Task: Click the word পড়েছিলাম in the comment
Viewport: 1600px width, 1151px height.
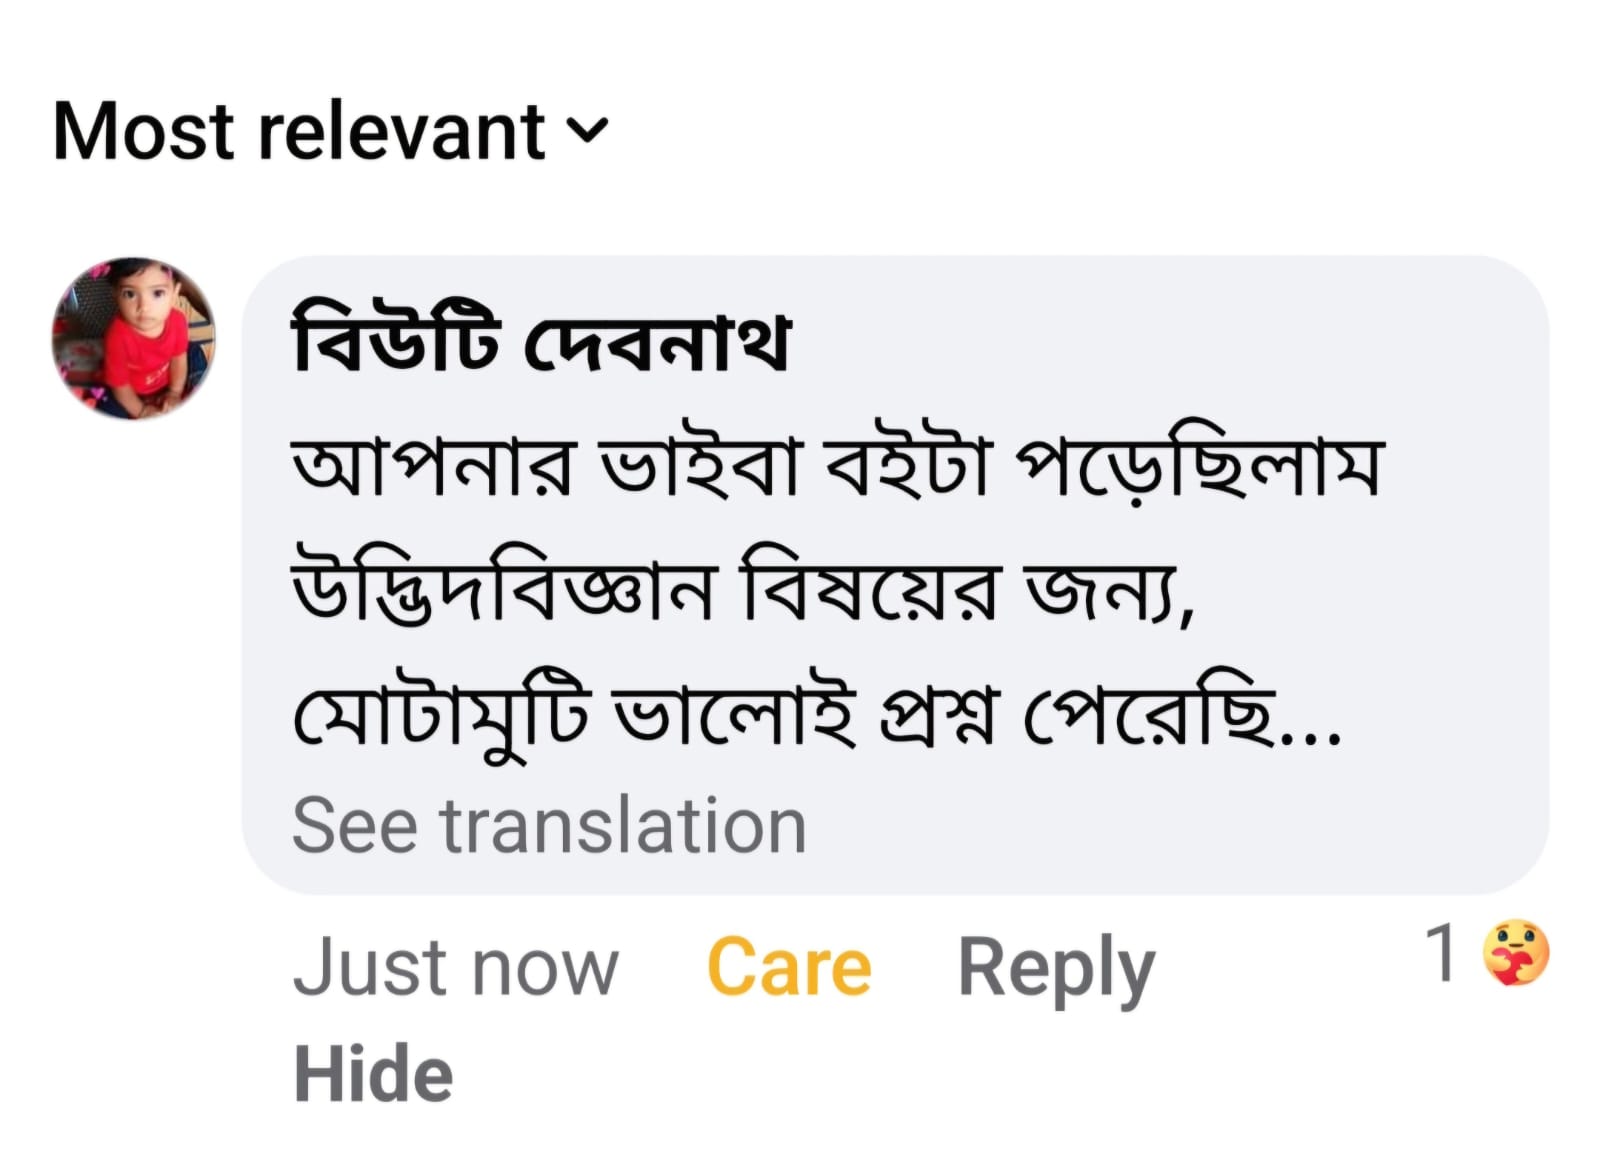Action: (x=1198, y=468)
